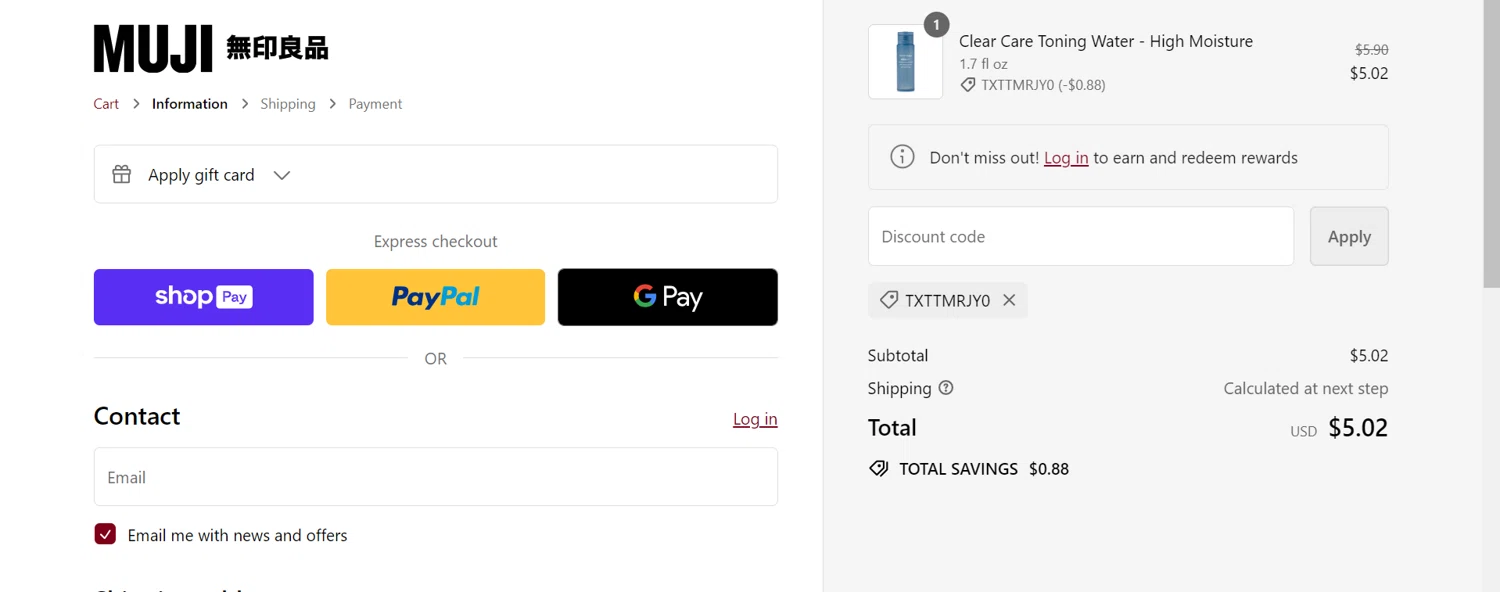This screenshot has width=1500, height=592.
Task: Click the MUJI logo
Action: pos(211,48)
